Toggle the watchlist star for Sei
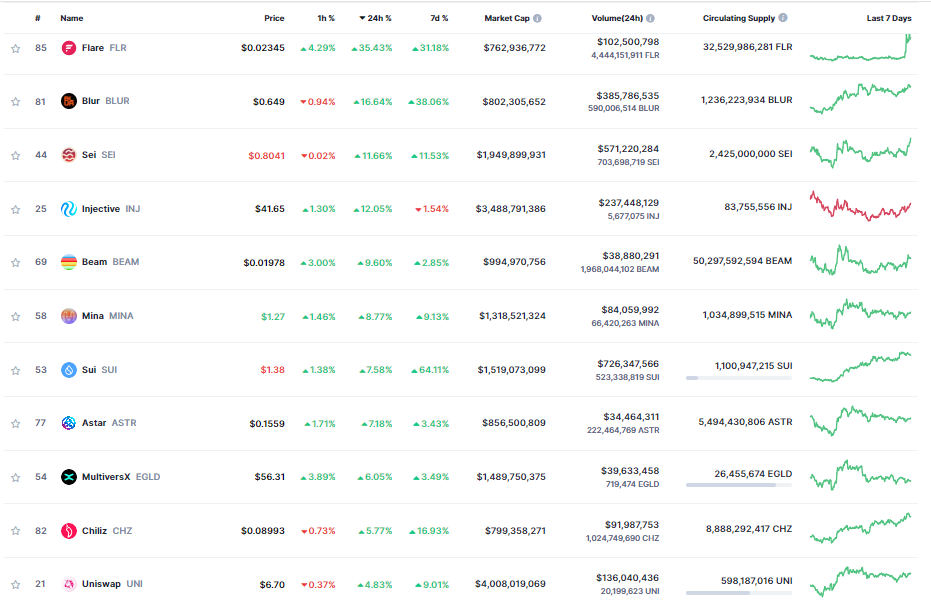 coord(15,156)
